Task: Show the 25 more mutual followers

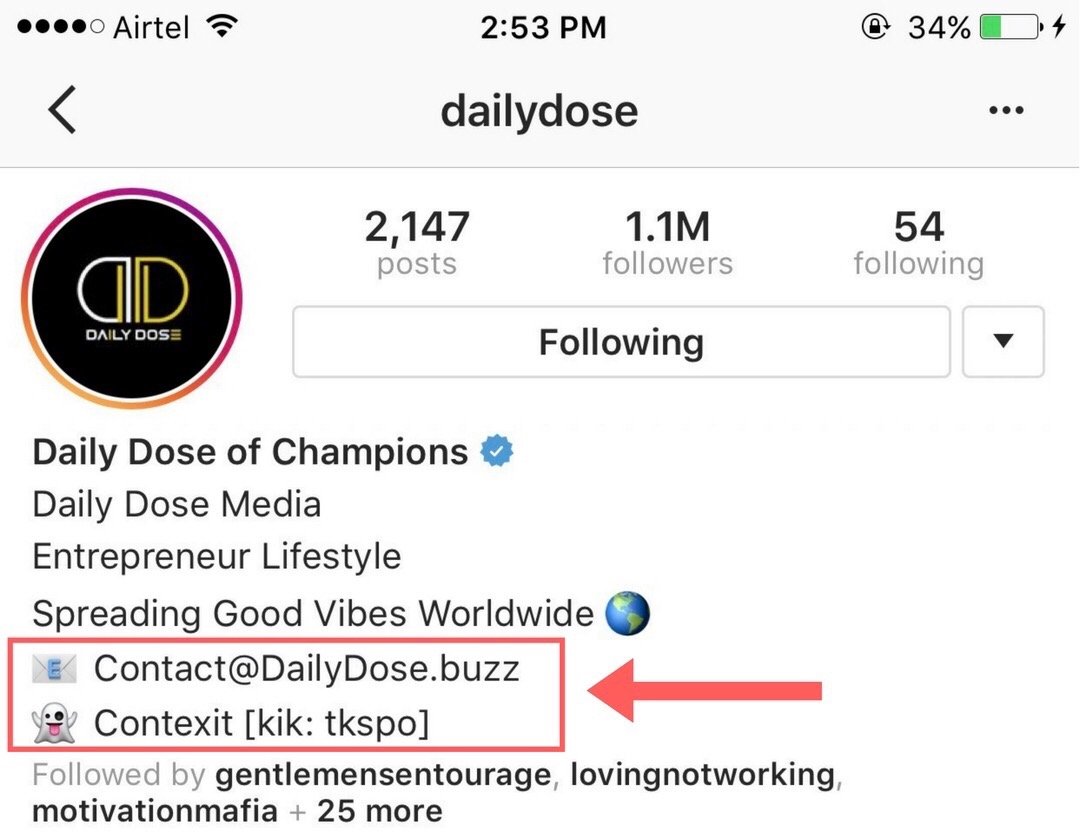Action: [380, 811]
